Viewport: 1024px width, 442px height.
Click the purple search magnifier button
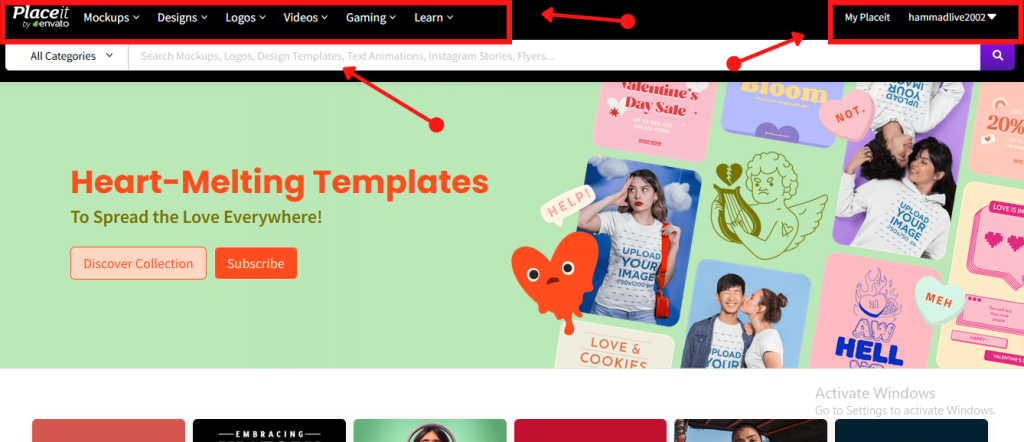pos(997,56)
